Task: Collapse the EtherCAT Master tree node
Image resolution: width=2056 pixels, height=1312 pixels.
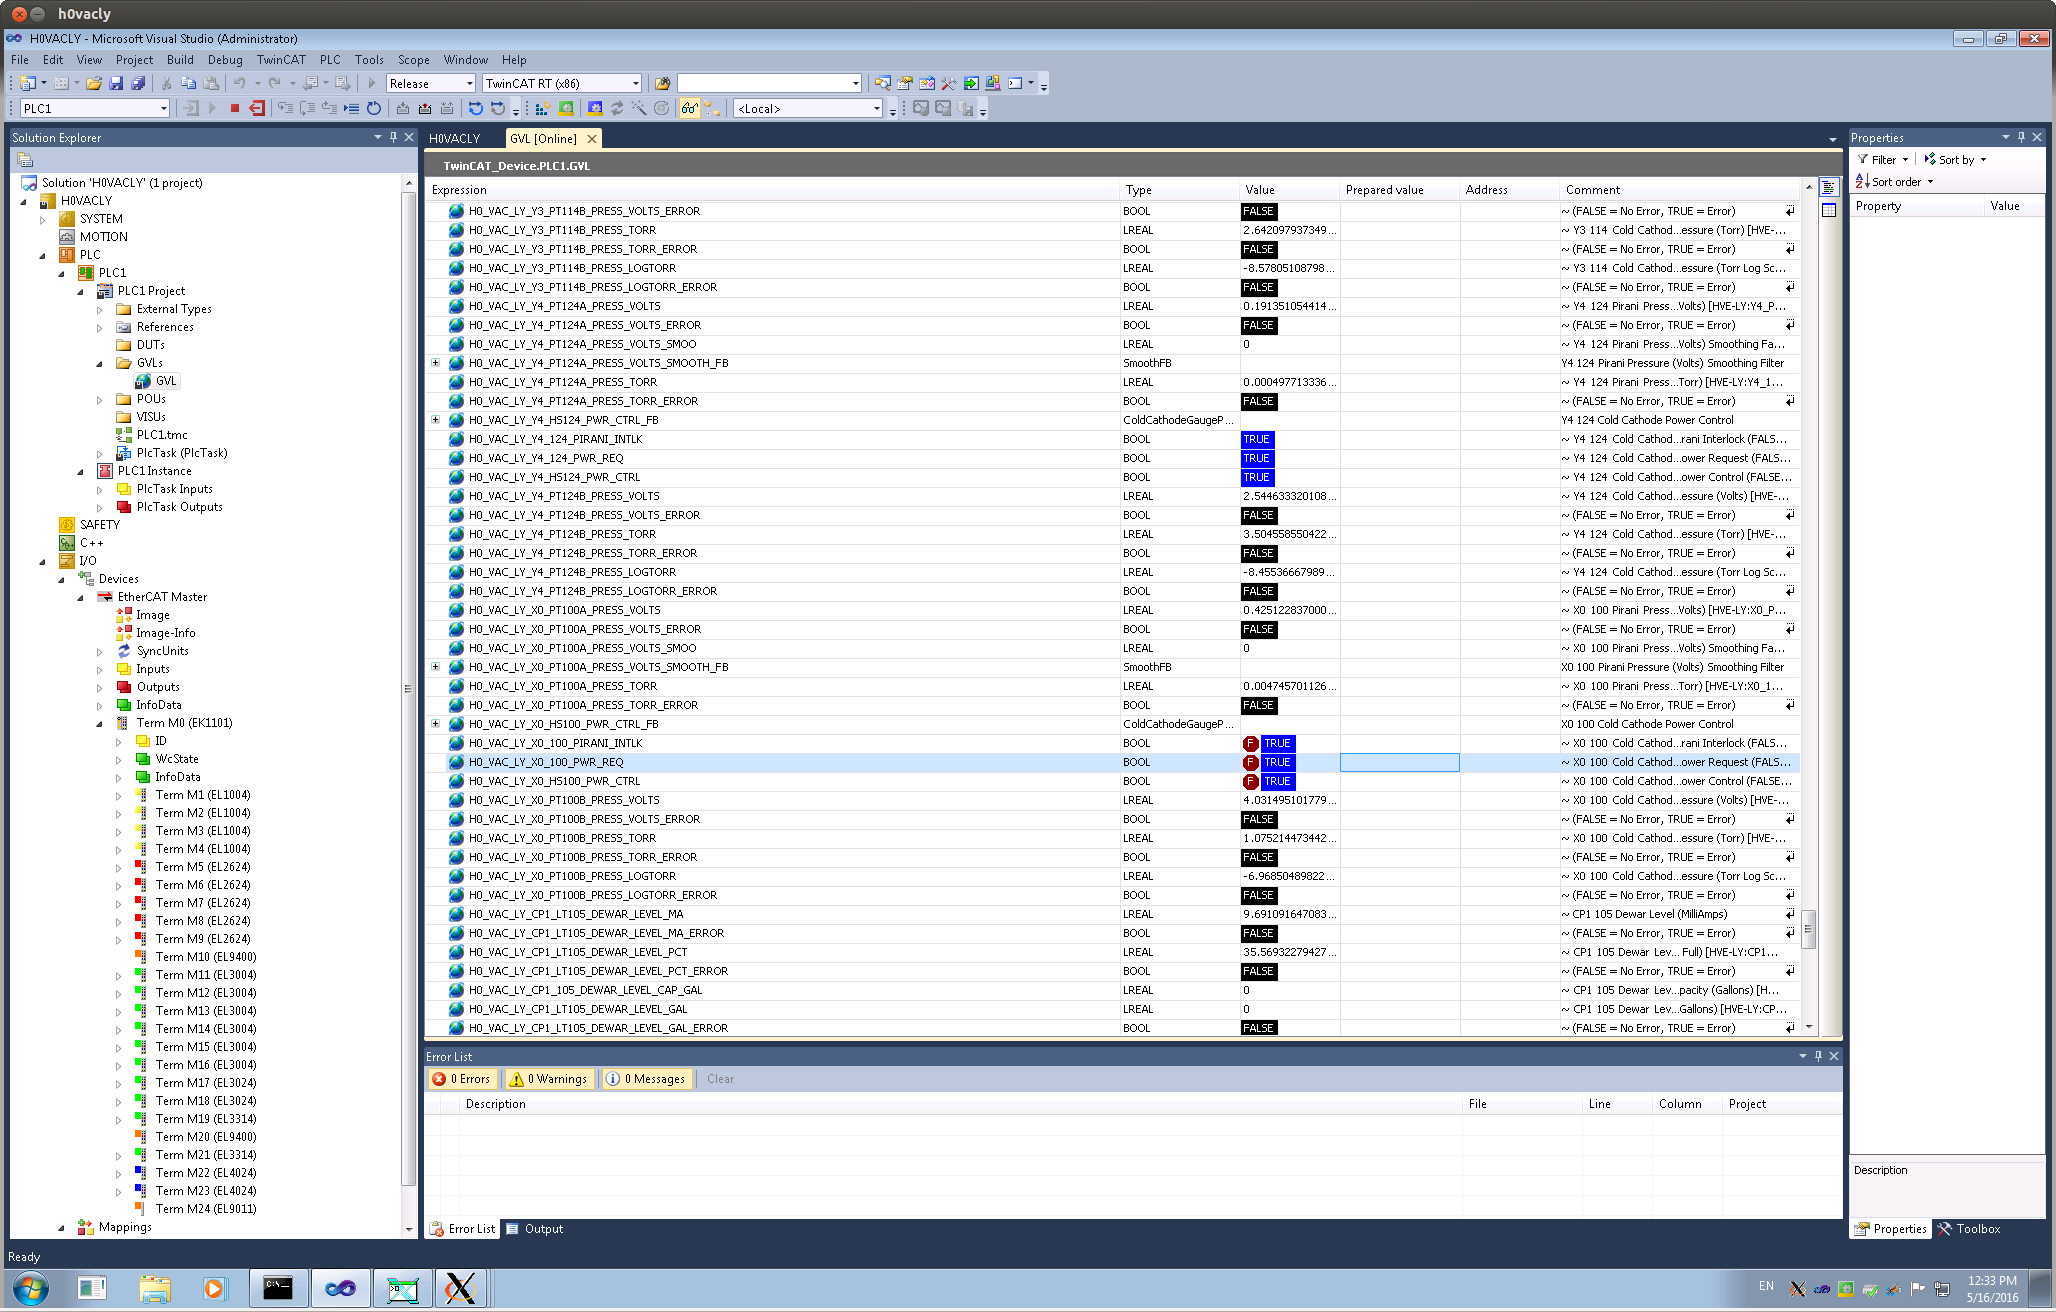Action: [x=81, y=597]
